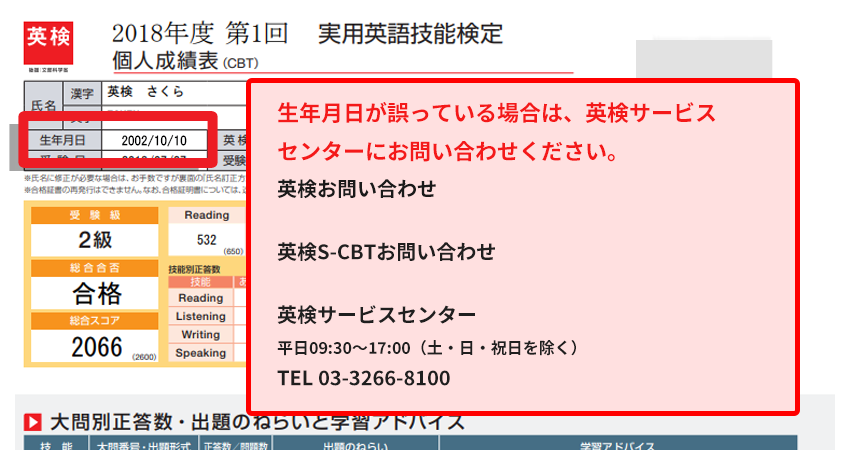Click the 2018年度 第1回 heading
Image resolution: width=850 pixels, height=450 pixels.
[199, 34]
